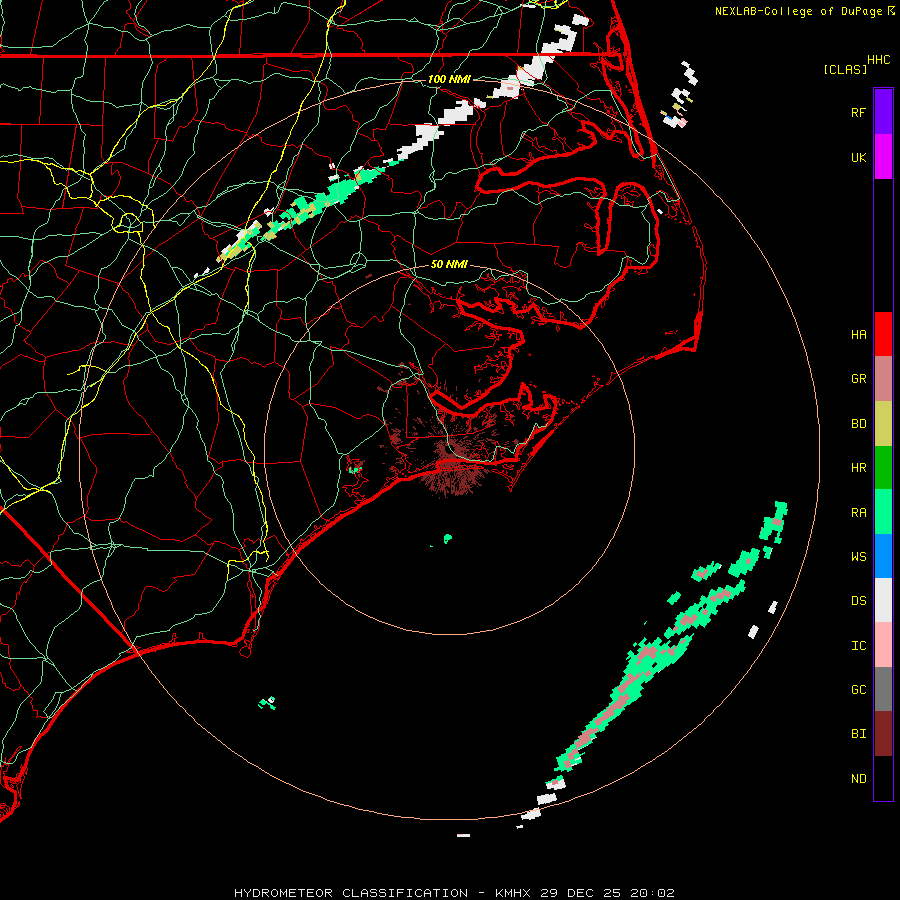The width and height of the screenshot is (900, 900).
Task: Click the '20:02' timestamp text
Action: click(x=652, y=893)
